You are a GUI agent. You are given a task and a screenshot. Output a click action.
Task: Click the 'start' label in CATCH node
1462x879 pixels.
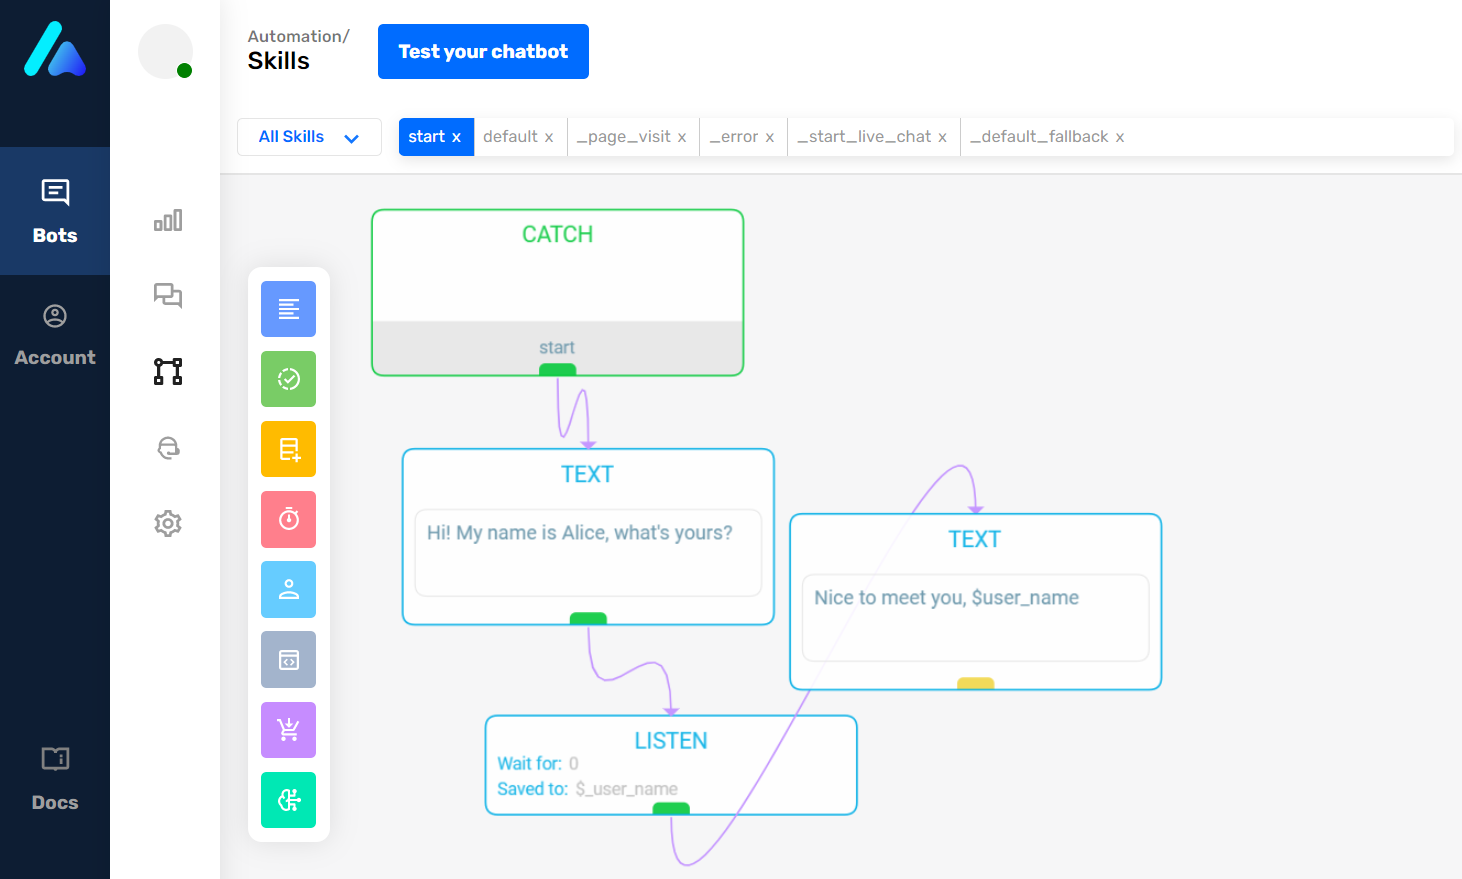[557, 348]
